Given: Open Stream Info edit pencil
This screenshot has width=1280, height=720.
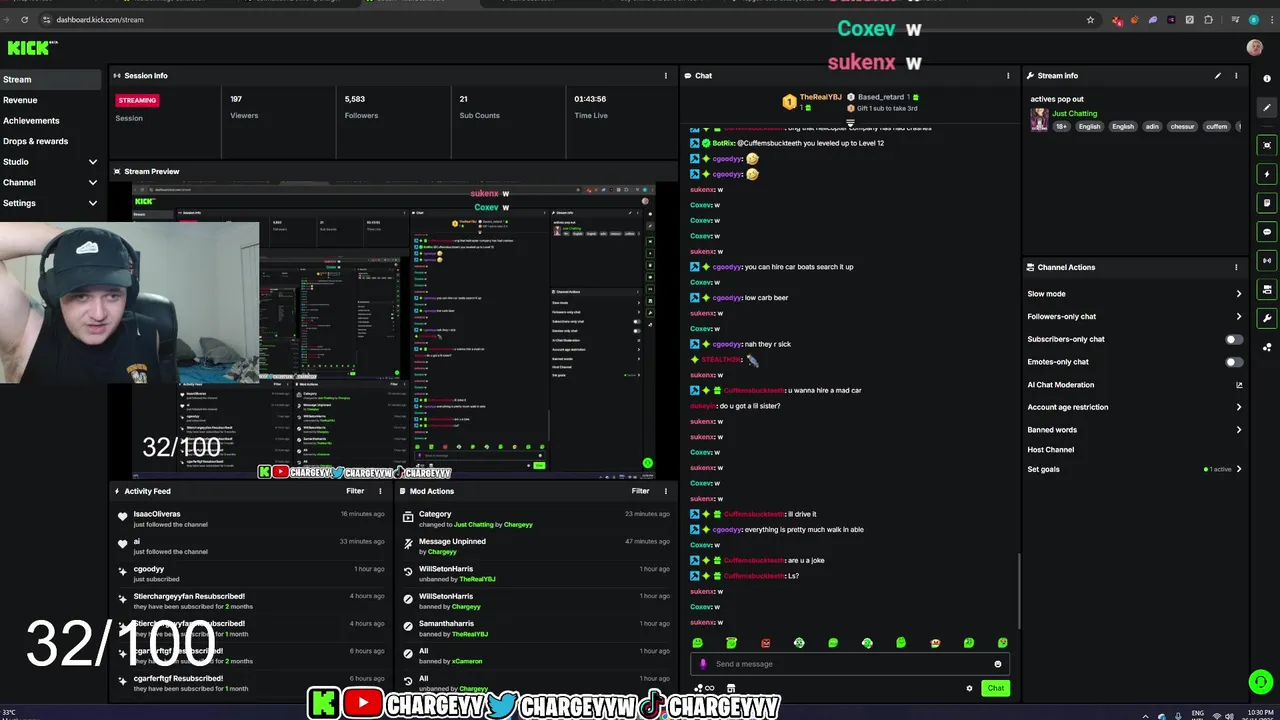Looking at the screenshot, I should (1217, 75).
